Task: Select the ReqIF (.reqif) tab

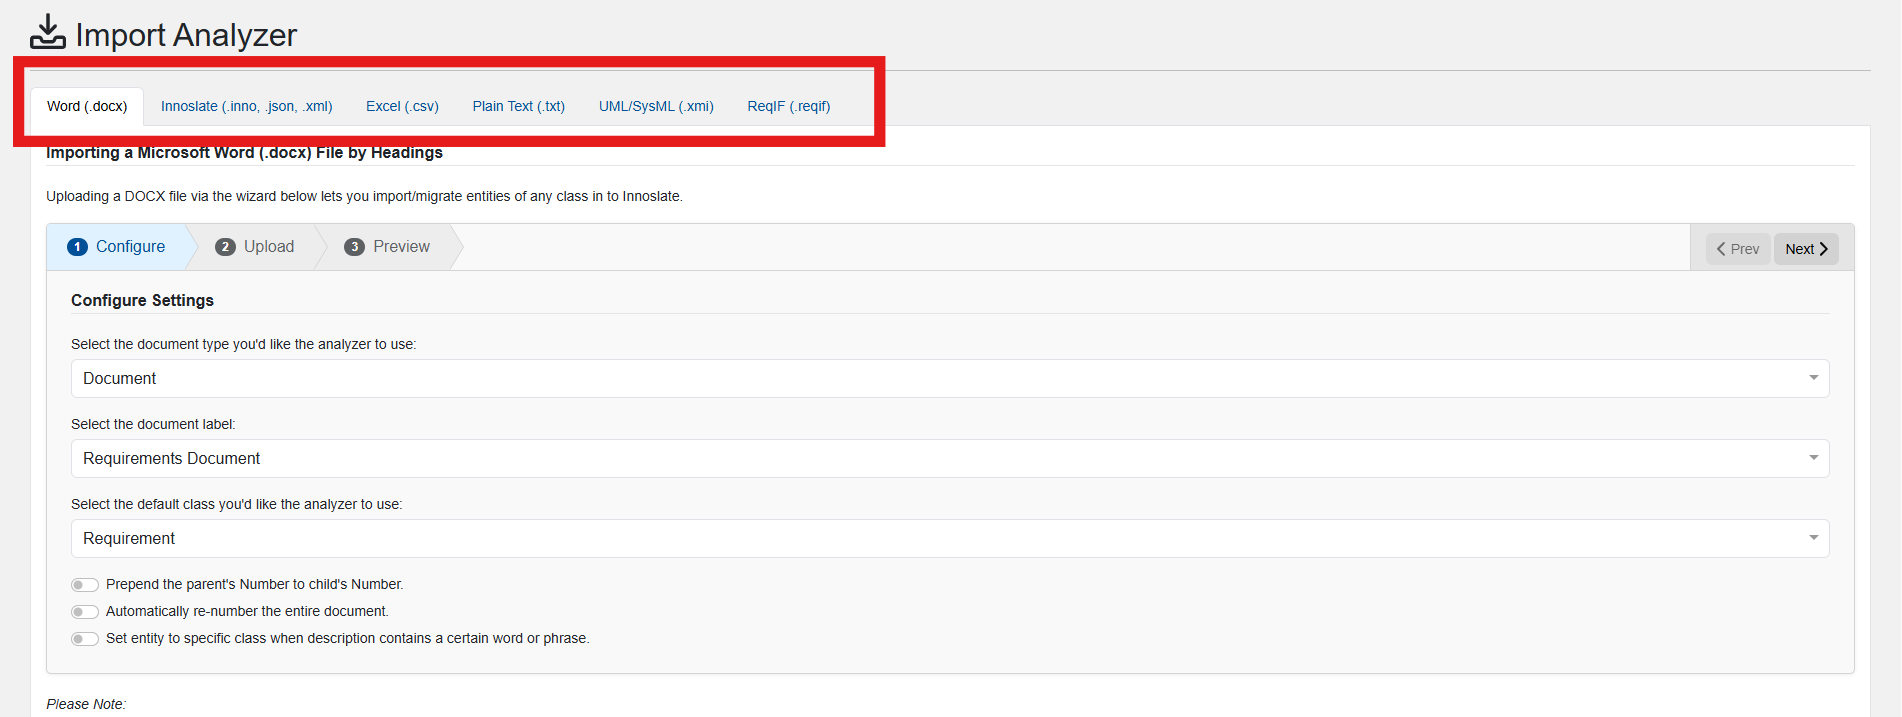Action: click(788, 106)
